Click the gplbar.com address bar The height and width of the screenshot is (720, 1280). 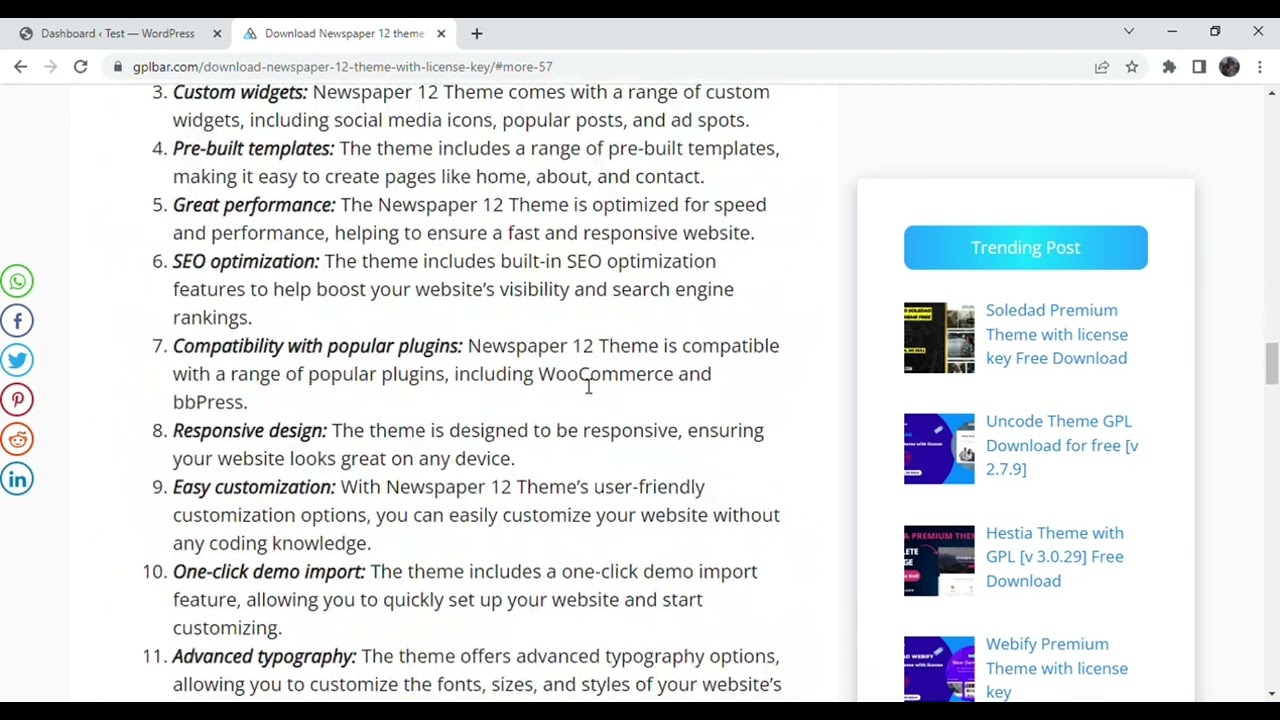point(600,67)
